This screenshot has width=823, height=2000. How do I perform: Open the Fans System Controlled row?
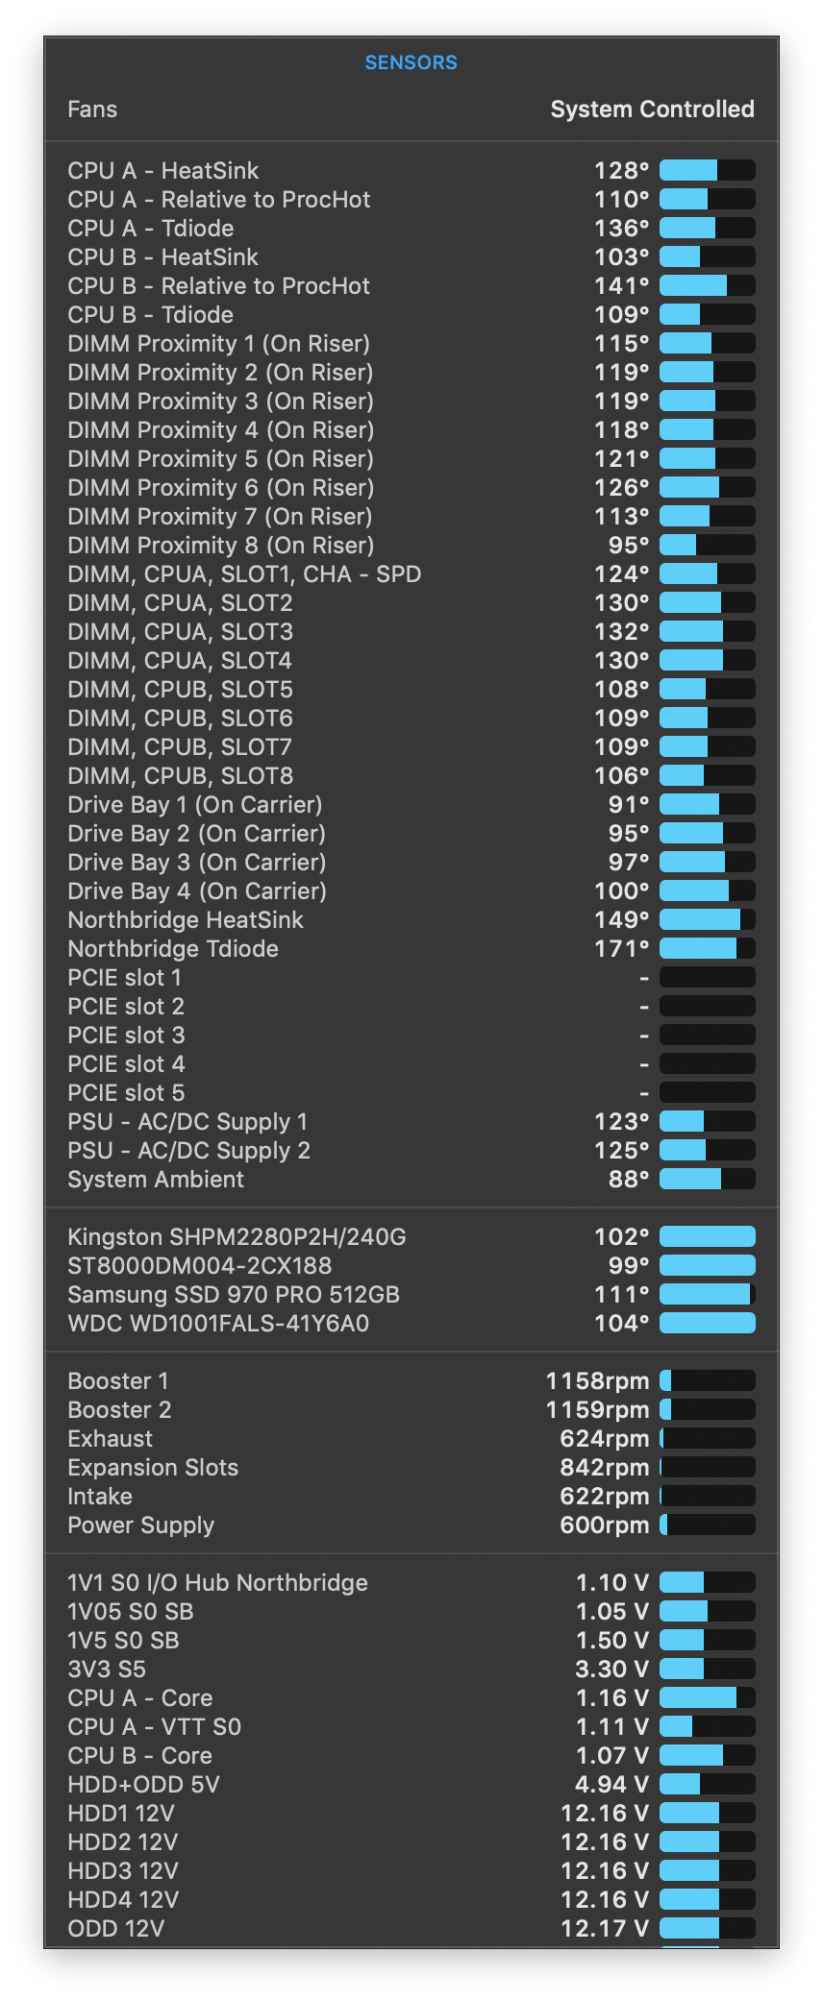411,109
